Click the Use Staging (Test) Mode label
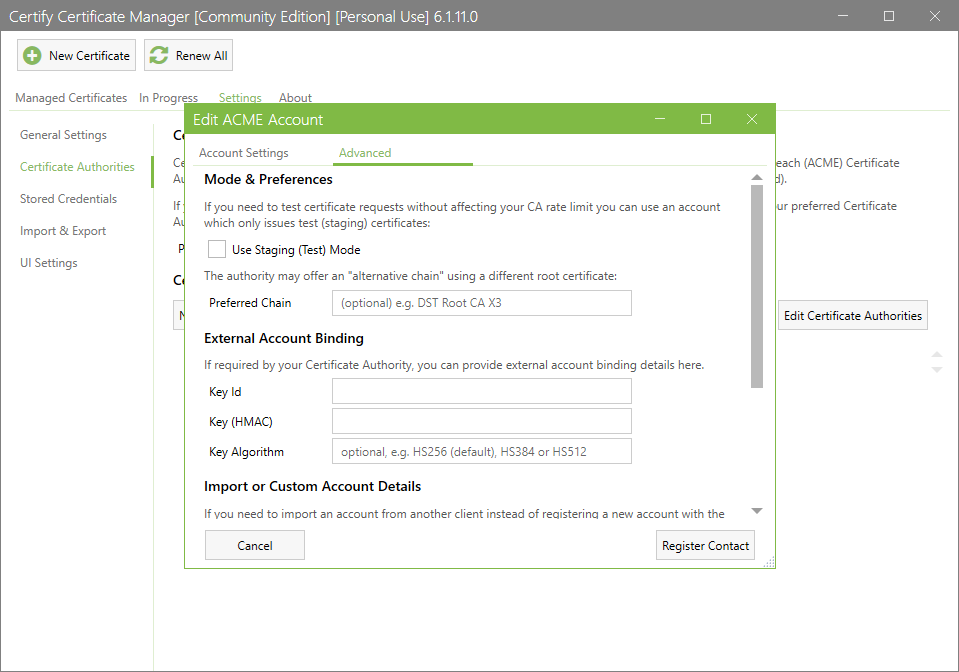 (296, 249)
